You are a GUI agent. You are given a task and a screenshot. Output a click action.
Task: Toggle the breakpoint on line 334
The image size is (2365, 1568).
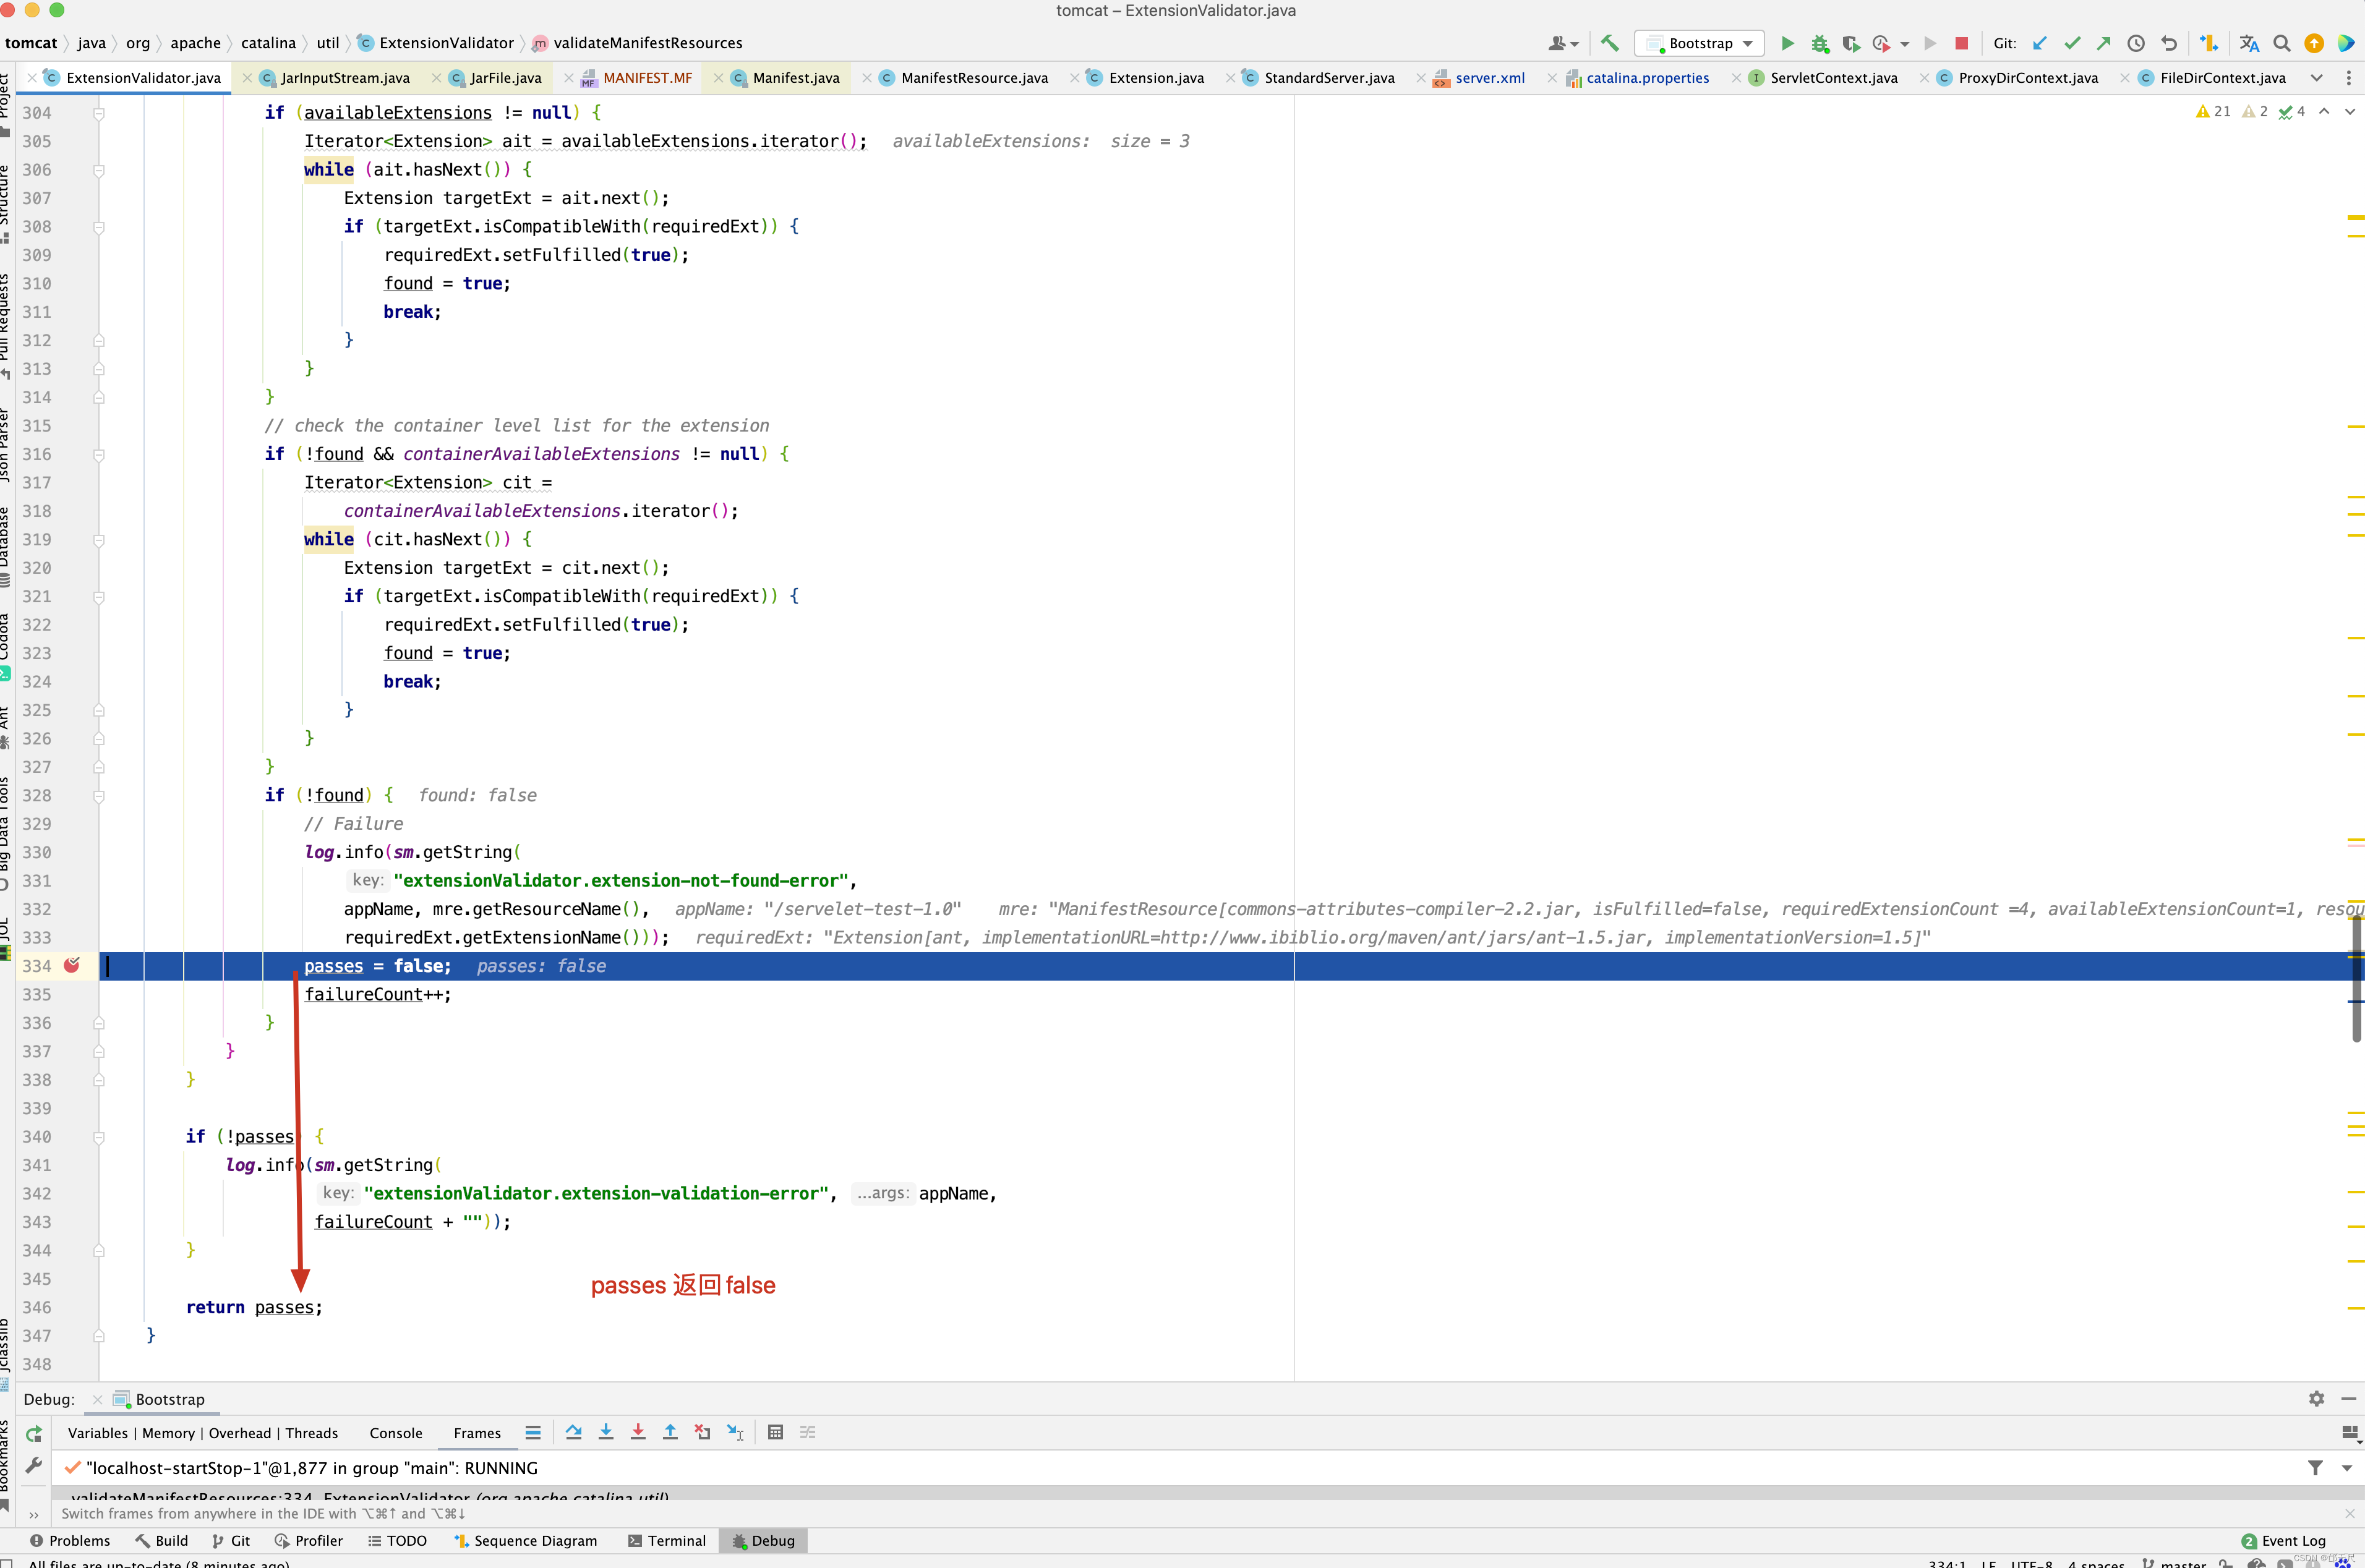[72, 965]
